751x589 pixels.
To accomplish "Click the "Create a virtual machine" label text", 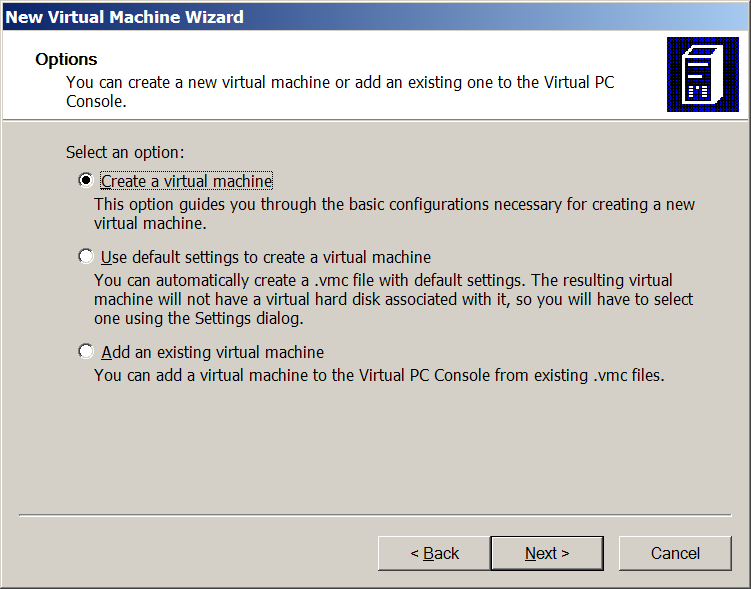I will pos(187,181).
